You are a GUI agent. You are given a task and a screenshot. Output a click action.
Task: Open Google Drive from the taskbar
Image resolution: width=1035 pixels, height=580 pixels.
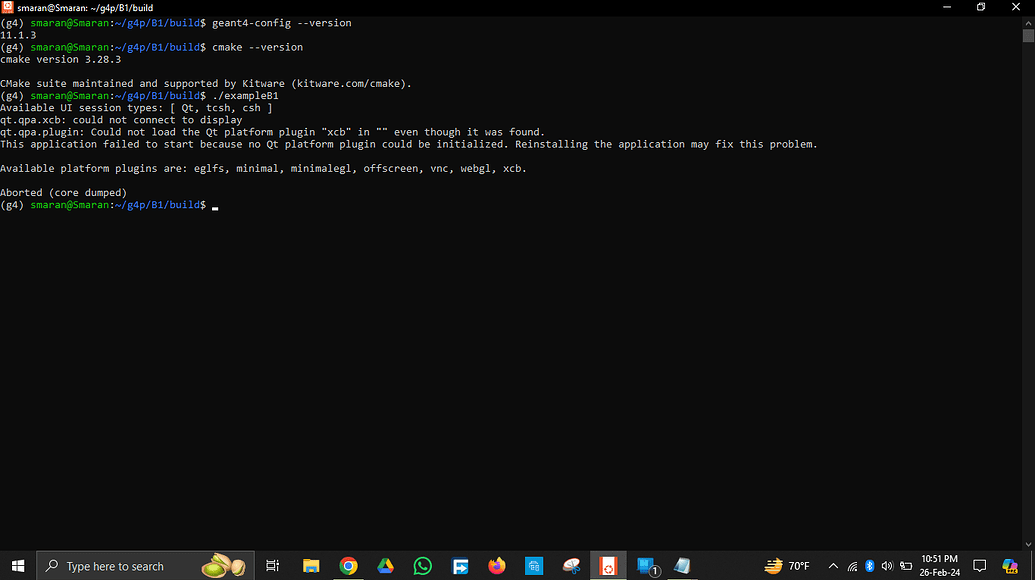(x=385, y=565)
